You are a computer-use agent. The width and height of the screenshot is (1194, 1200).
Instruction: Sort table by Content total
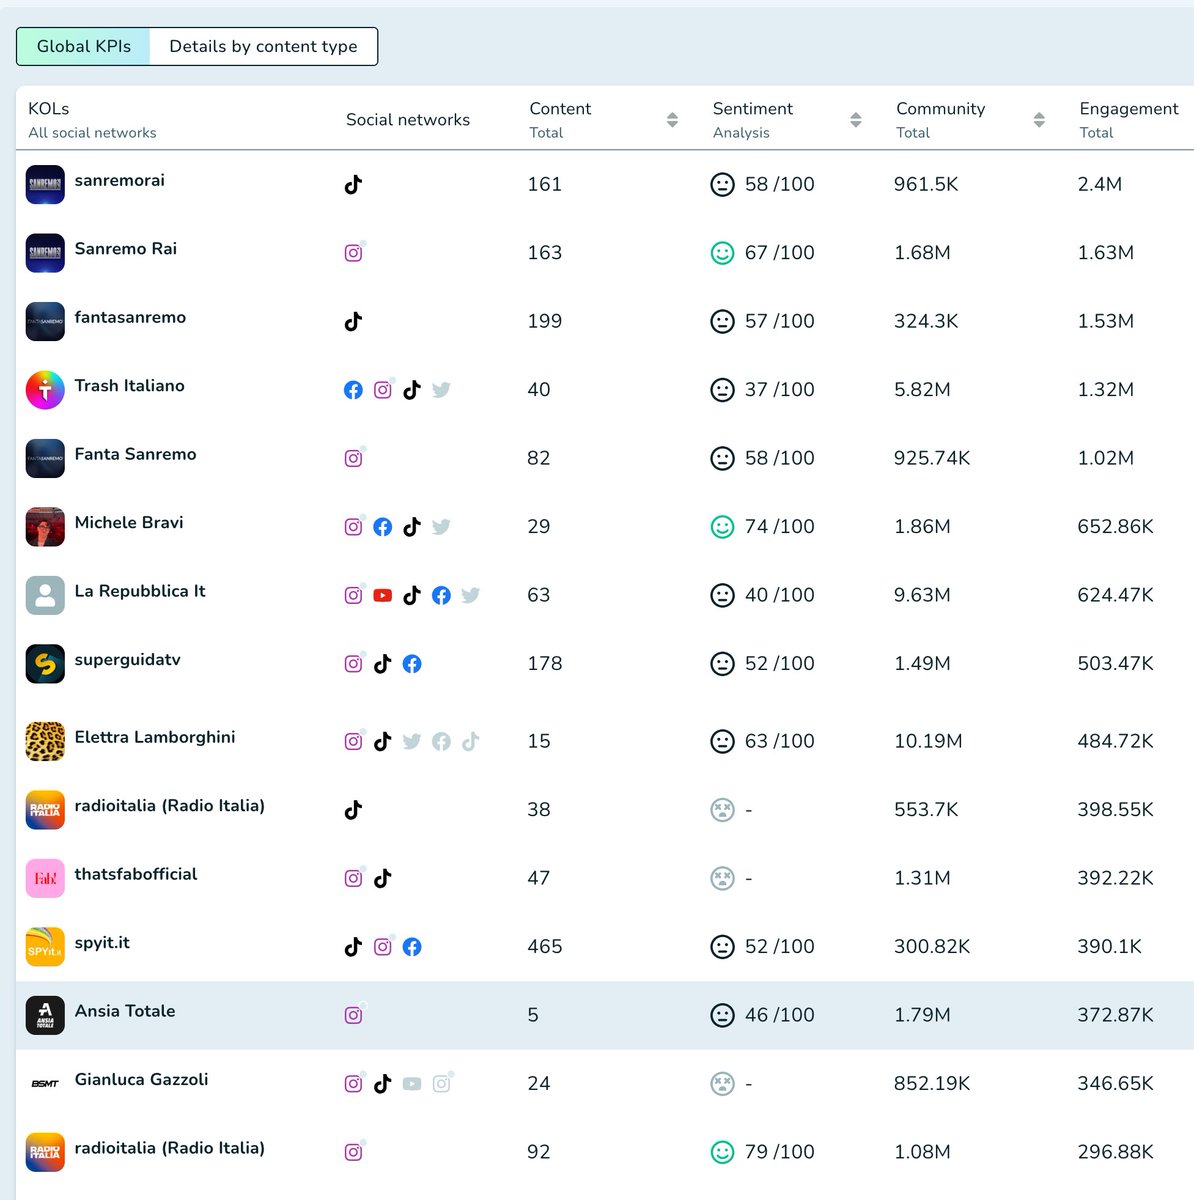click(x=672, y=120)
